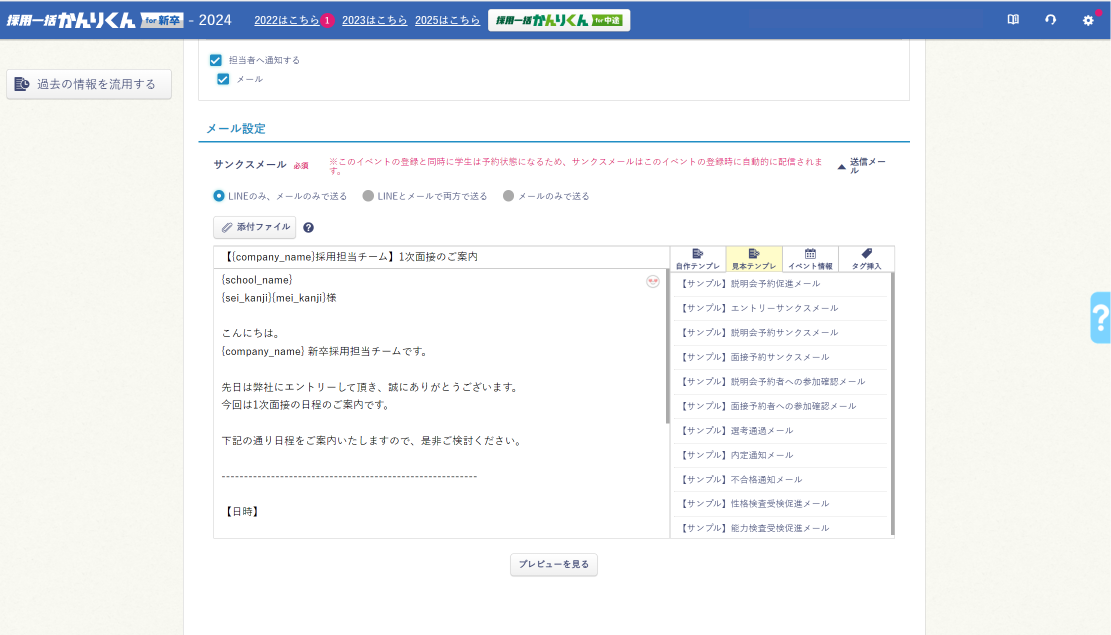This screenshot has height=635, width=1111.
Task: Open the かんりくん for中途 menu item
Action: pos(559,18)
